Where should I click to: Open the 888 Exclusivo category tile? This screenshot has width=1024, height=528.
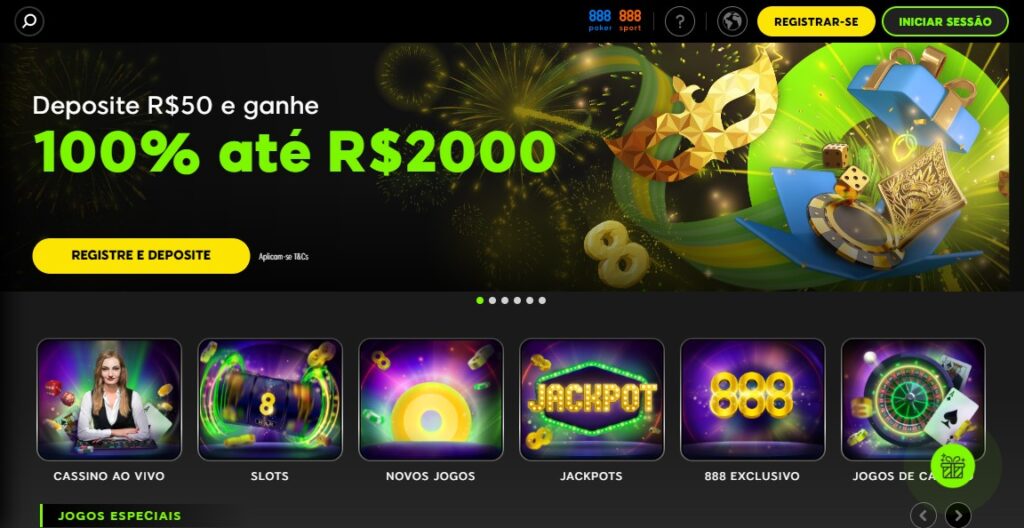point(752,410)
